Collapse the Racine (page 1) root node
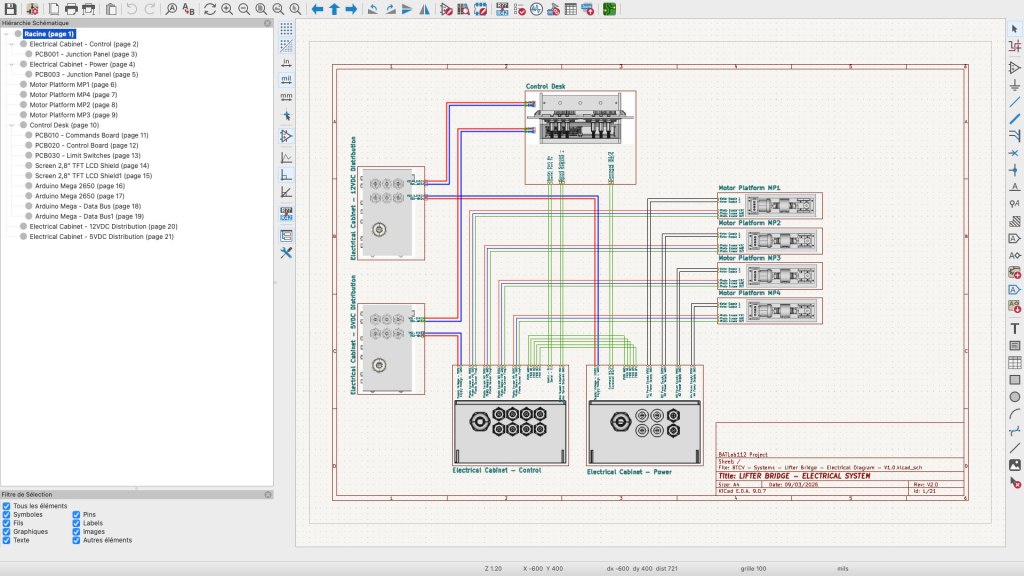1024x576 pixels. pyautogui.click(x=5, y=34)
